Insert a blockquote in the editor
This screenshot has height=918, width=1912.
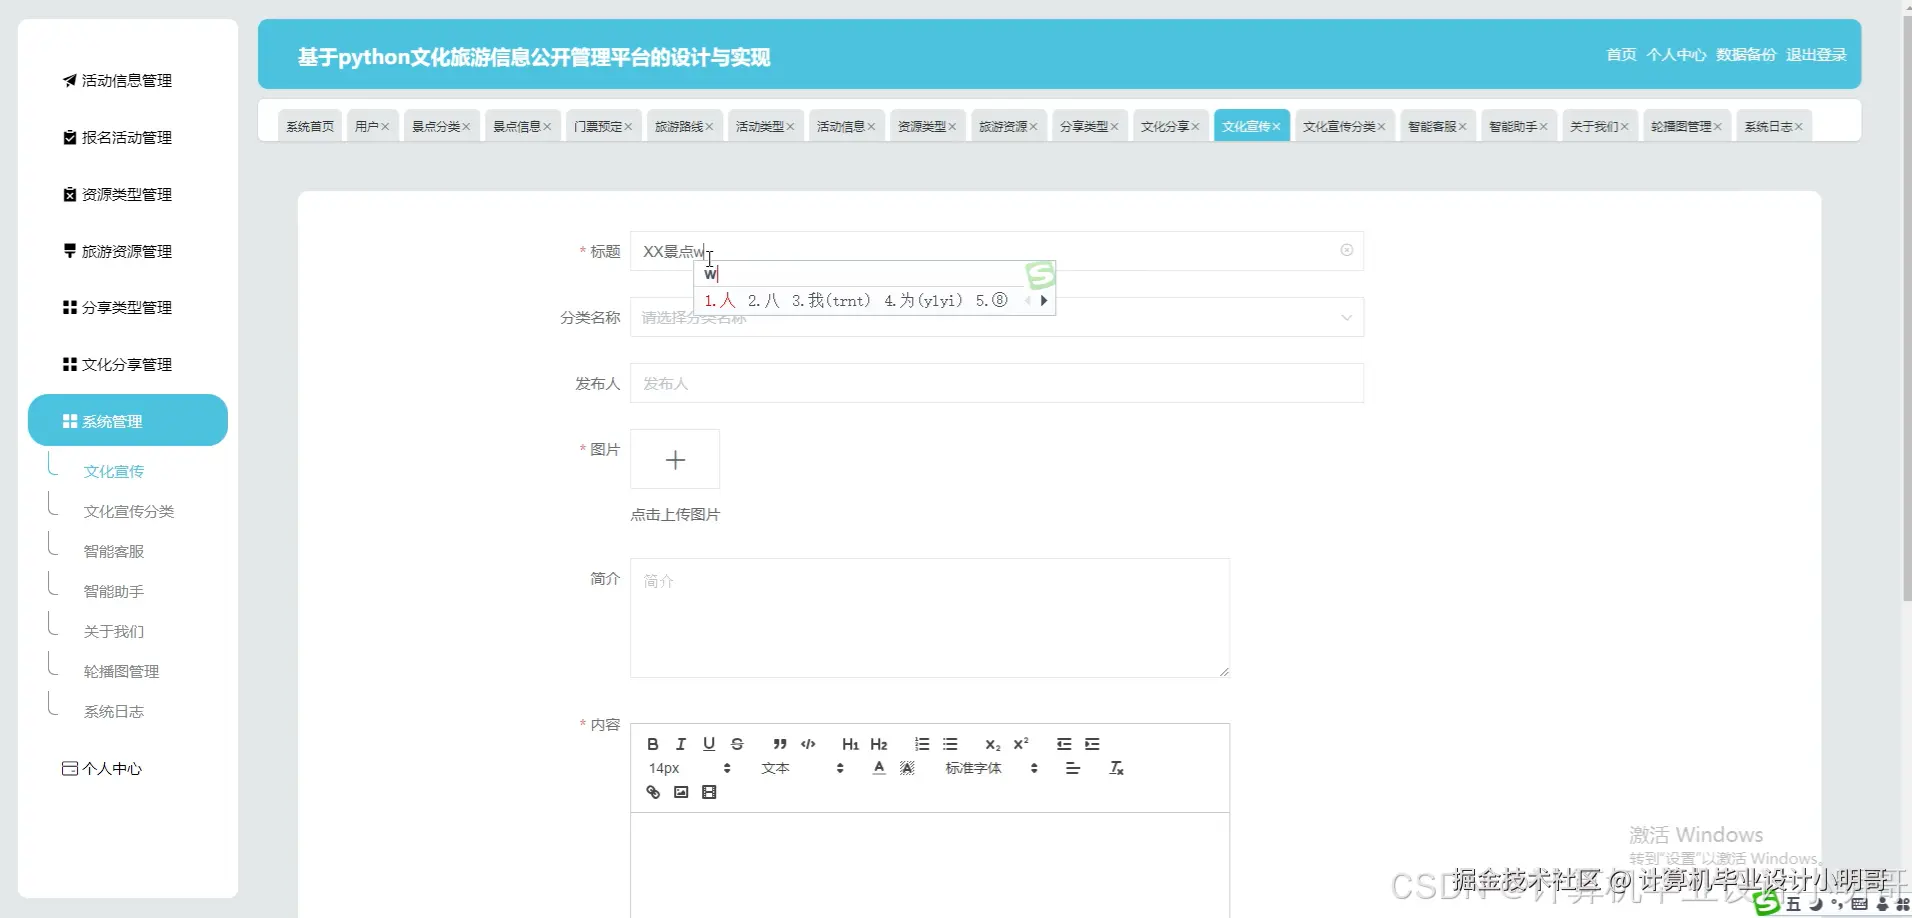(x=779, y=744)
